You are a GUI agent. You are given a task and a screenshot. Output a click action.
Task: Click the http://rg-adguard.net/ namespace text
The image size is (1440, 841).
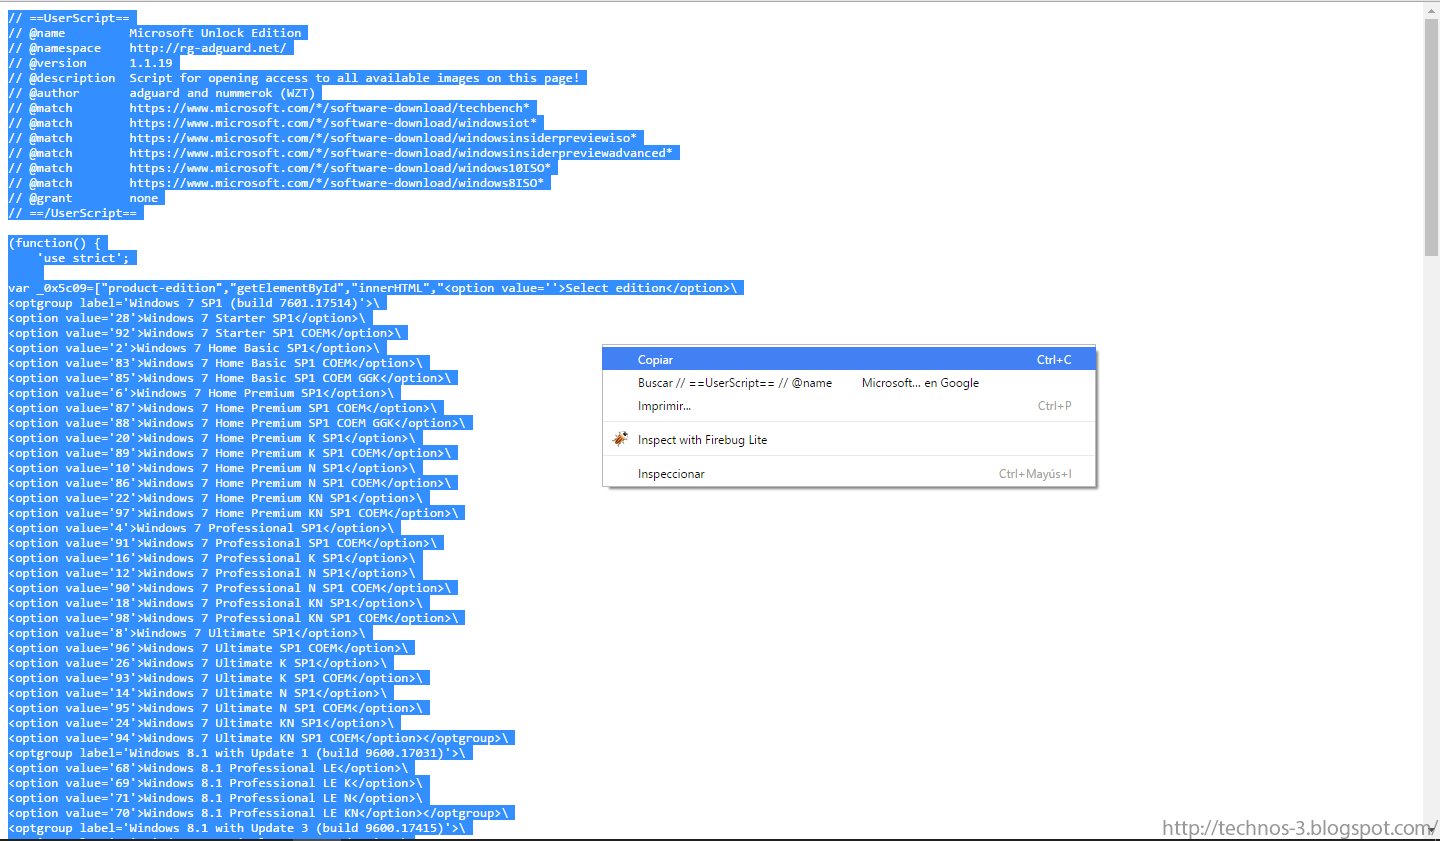tap(208, 48)
